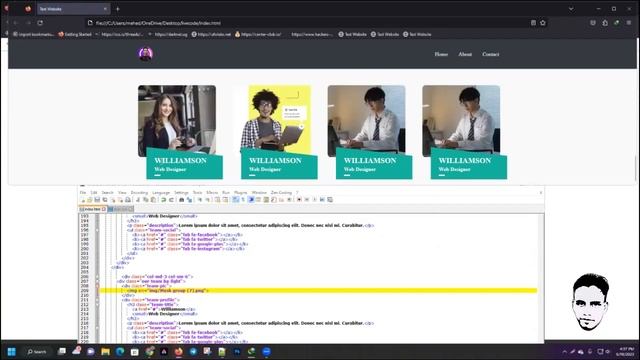Open the Firefox hamburger menu
This screenshot has width=640, height=360.
point(629,23)
